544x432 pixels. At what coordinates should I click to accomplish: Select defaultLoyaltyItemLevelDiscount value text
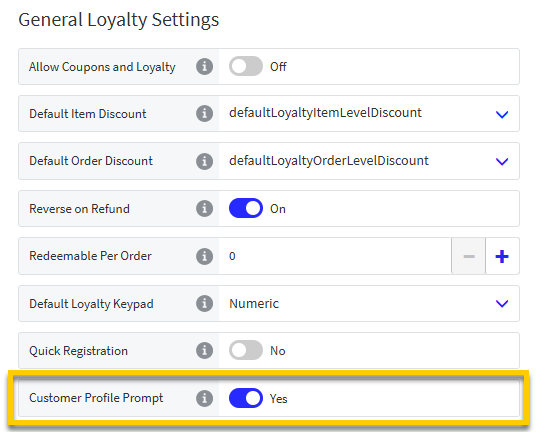click(325, 113)
